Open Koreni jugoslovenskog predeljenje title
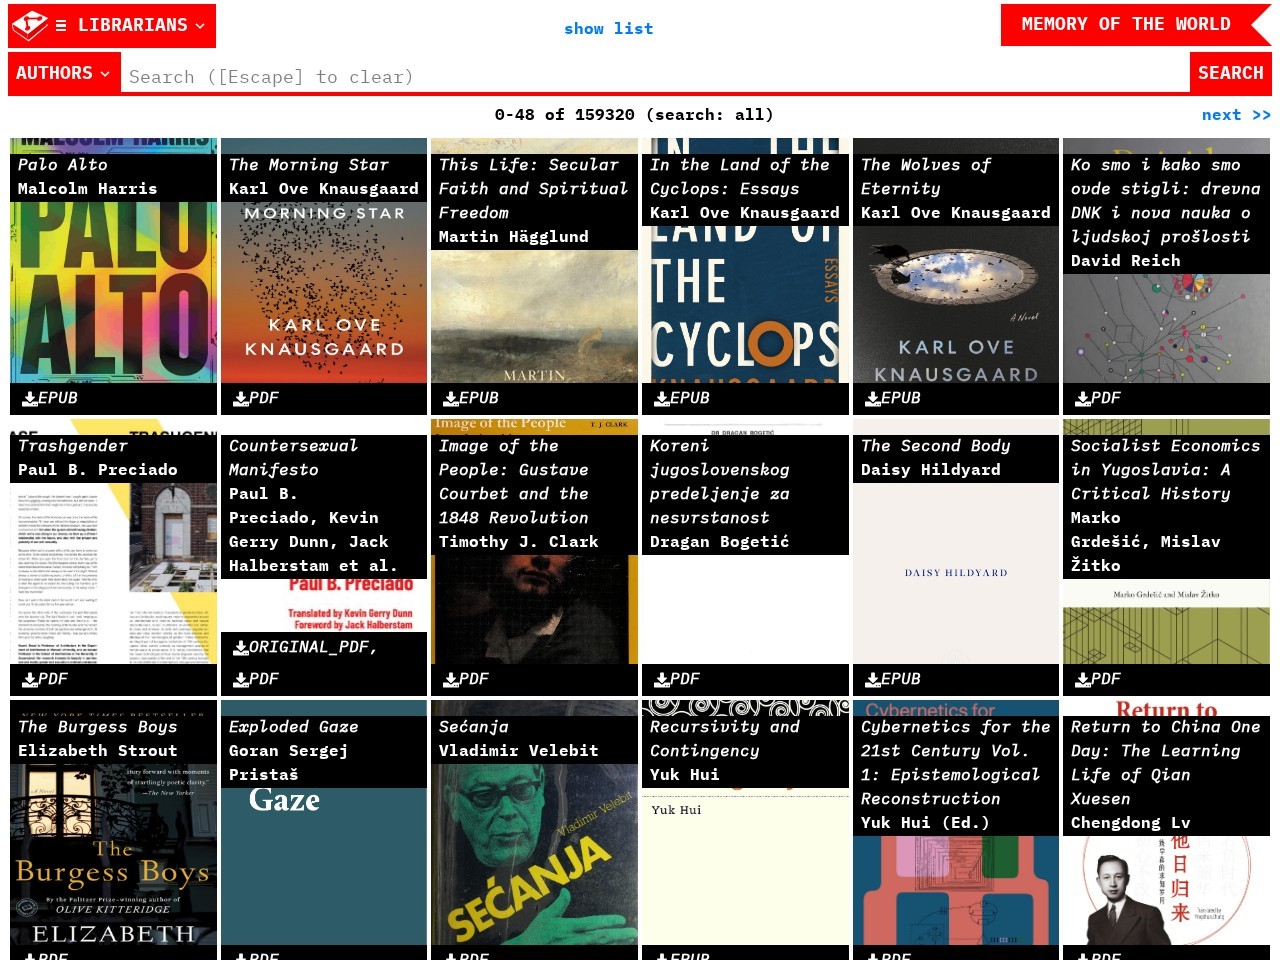Viewport: 1280px width, 960px height. pyautogui.click(x=720, y=482)
